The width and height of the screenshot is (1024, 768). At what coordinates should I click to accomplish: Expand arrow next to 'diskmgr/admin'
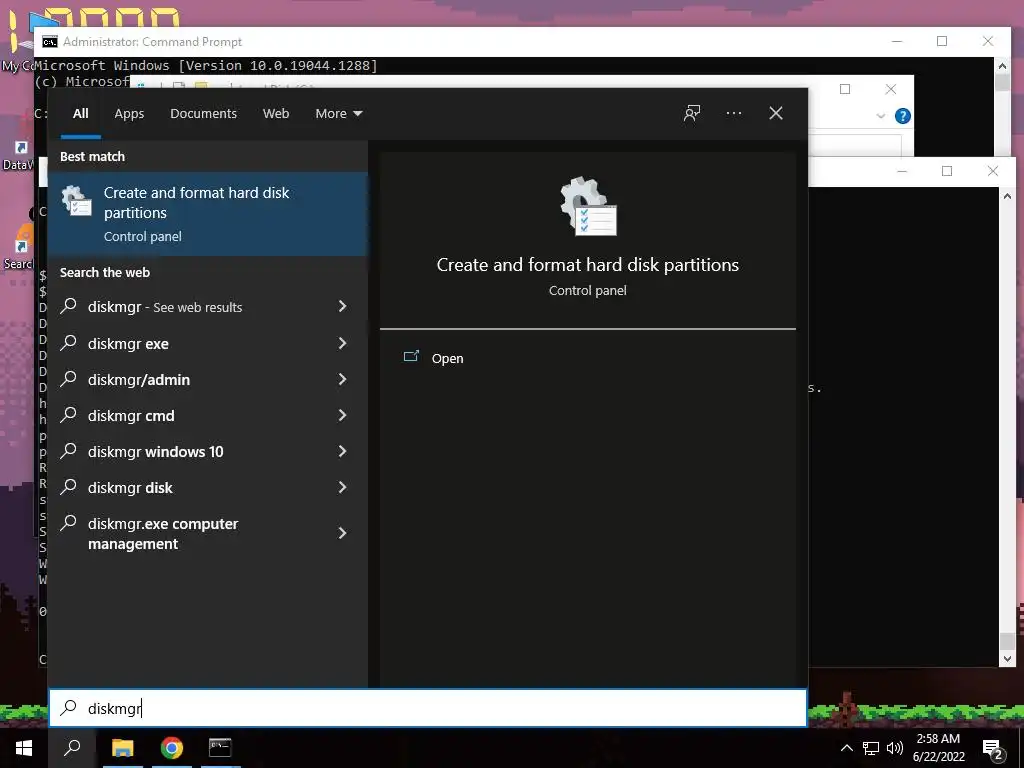pyautogui.click(x=342, y=379)
